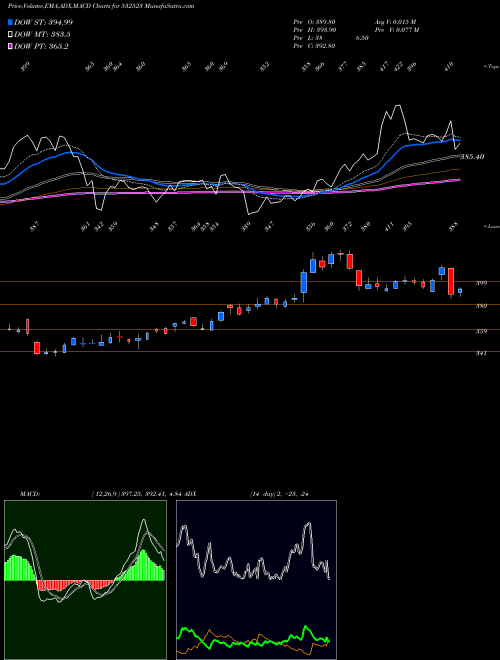Click the Pre O: 389.80 open value
Screen dimensions: 500x660
(x=314, y=22)
